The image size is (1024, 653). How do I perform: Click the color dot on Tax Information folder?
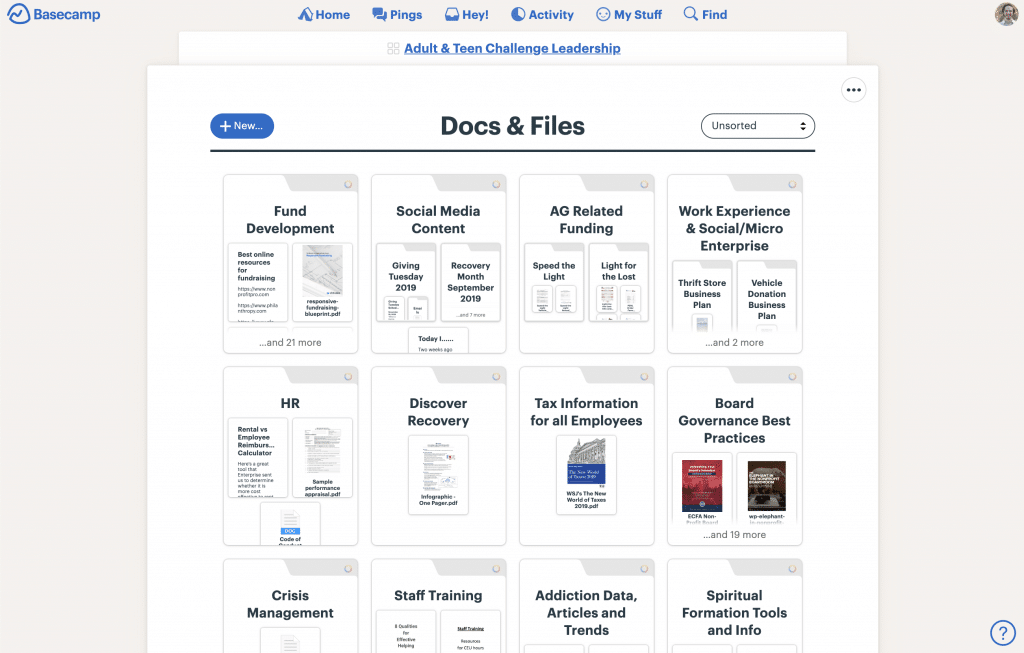(645, 377)
